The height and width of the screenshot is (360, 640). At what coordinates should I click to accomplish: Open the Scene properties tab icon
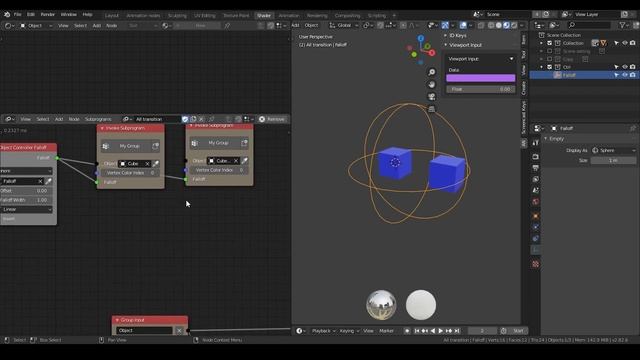click(536, 190)
